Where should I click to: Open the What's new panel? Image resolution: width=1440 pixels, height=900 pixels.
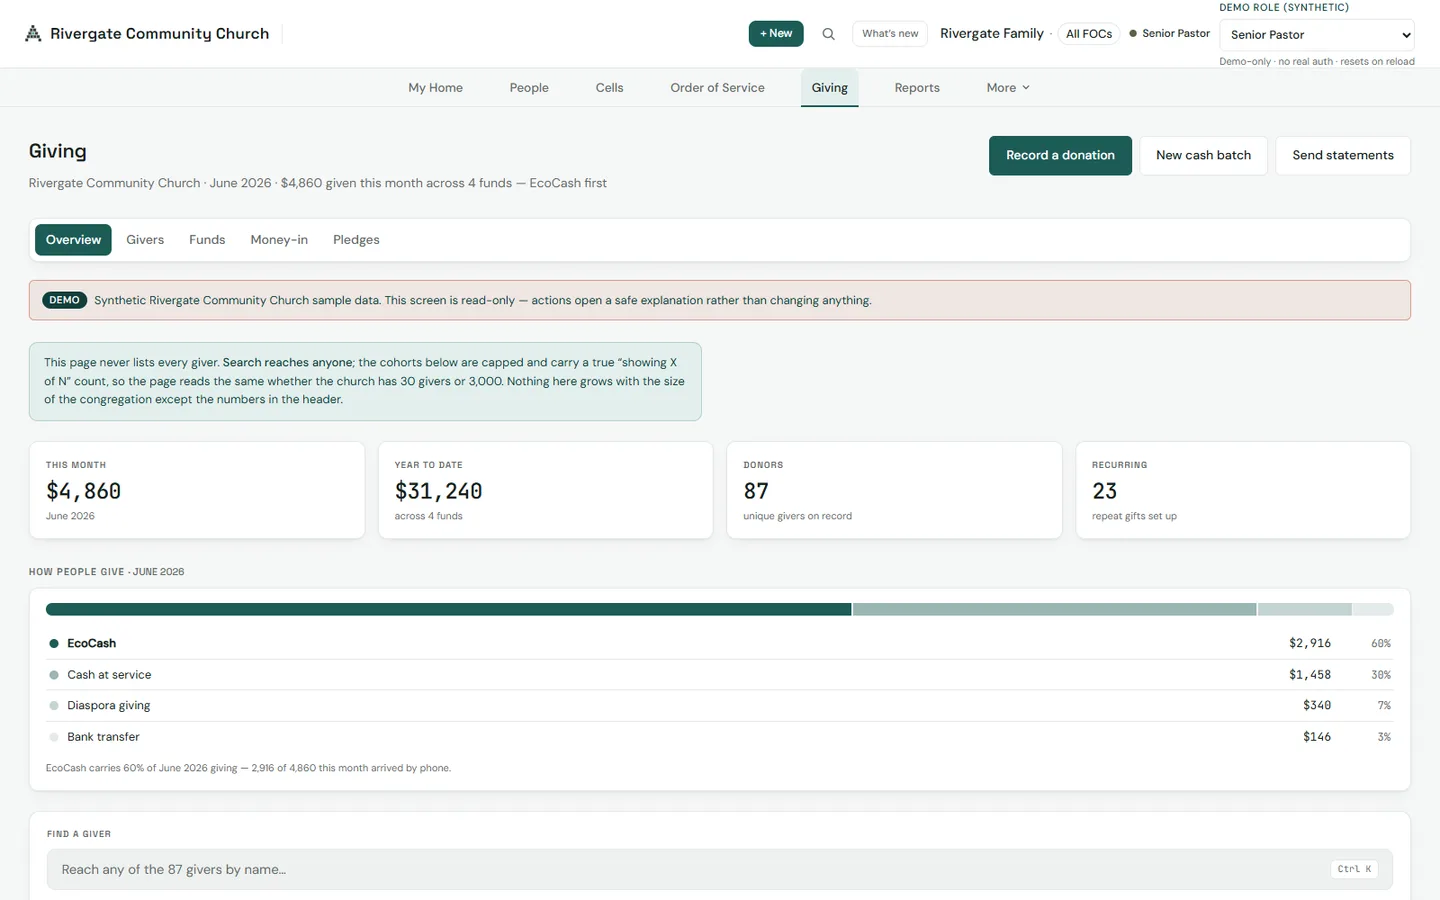[890, 34]
